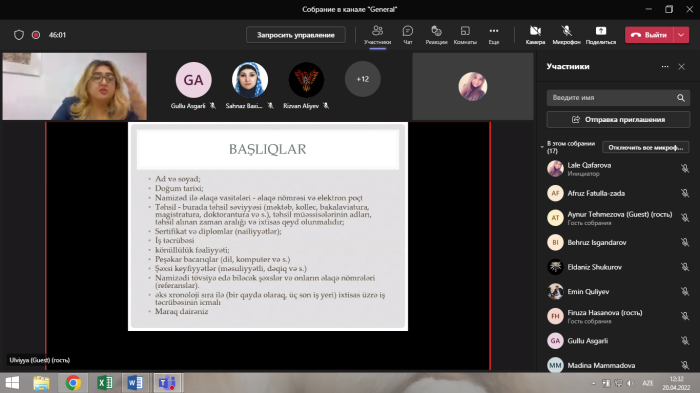
Task: Open participants panel three-dots options
Action: click(665, 67)
